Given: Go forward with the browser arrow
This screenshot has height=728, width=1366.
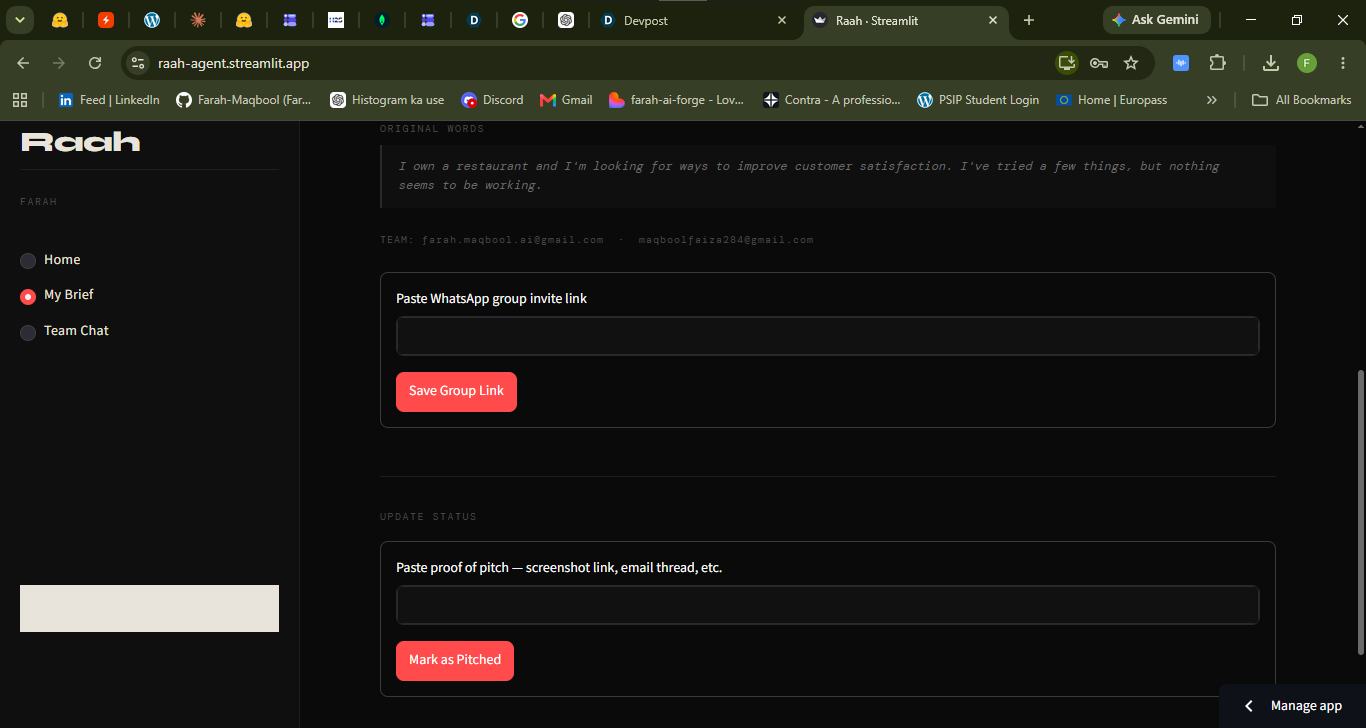Looking at the screenshot, I should 59,63.
